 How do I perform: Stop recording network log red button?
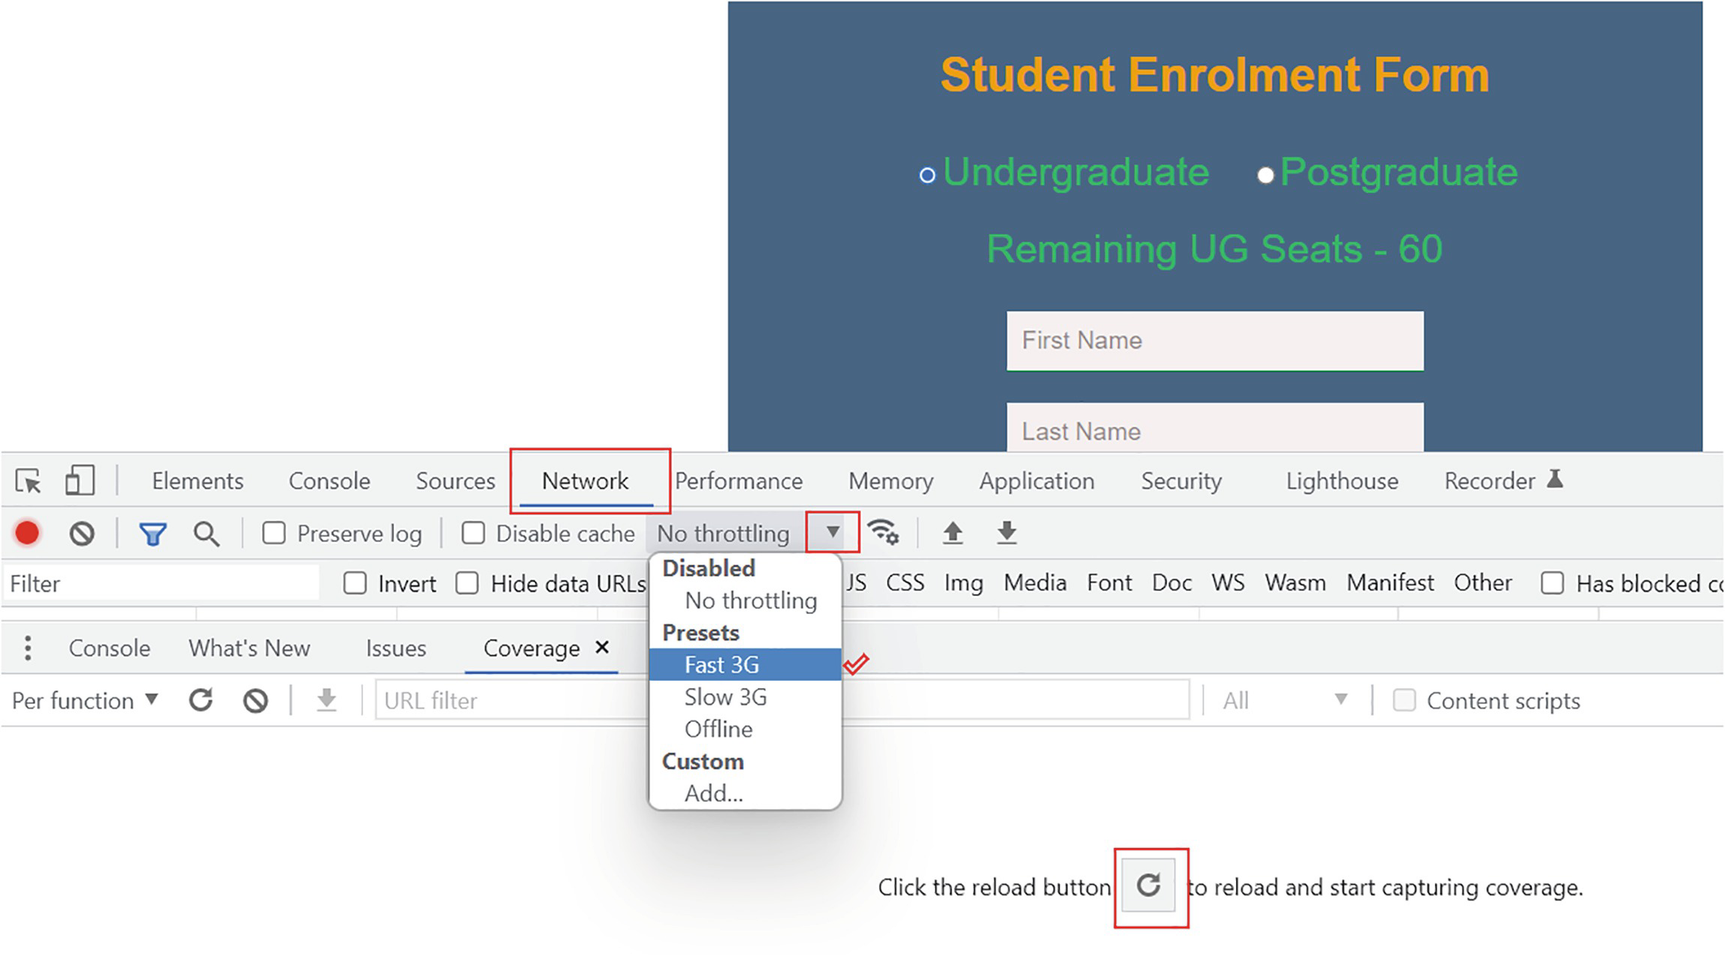tap(27, 534)
